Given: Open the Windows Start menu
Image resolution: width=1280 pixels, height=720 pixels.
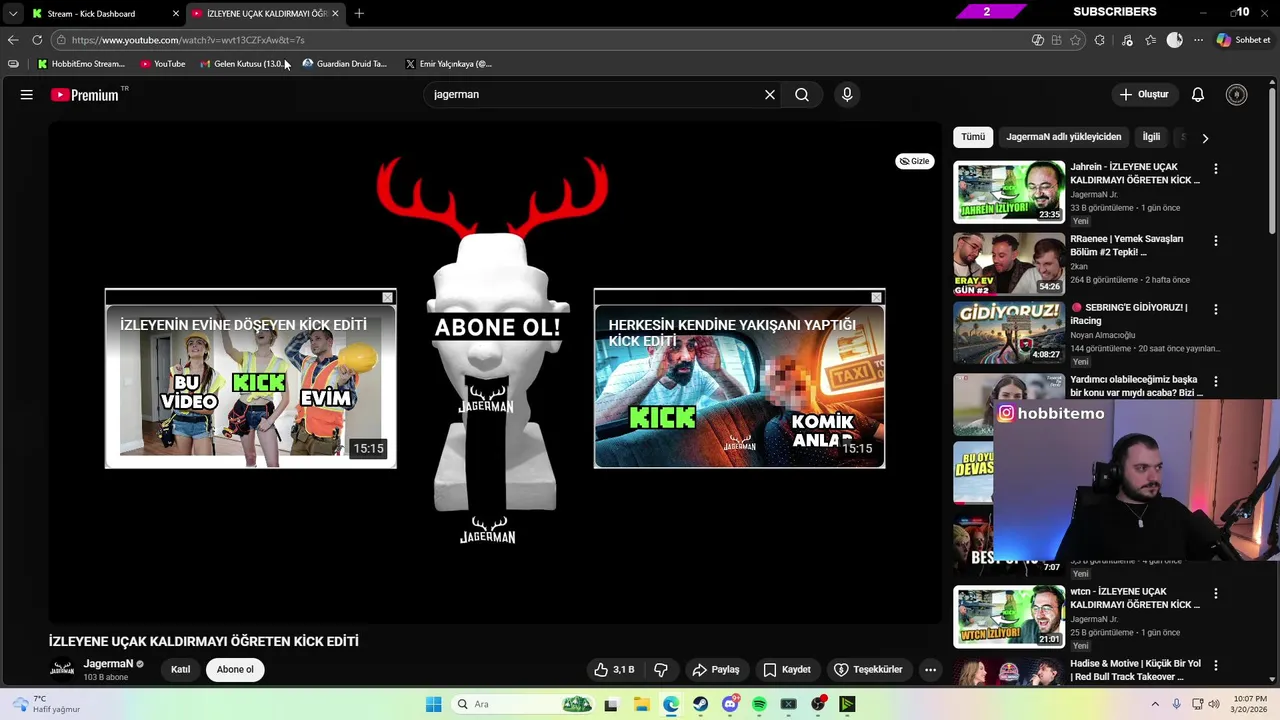Looking at the screenshot, I should click(x=433, y=704).
